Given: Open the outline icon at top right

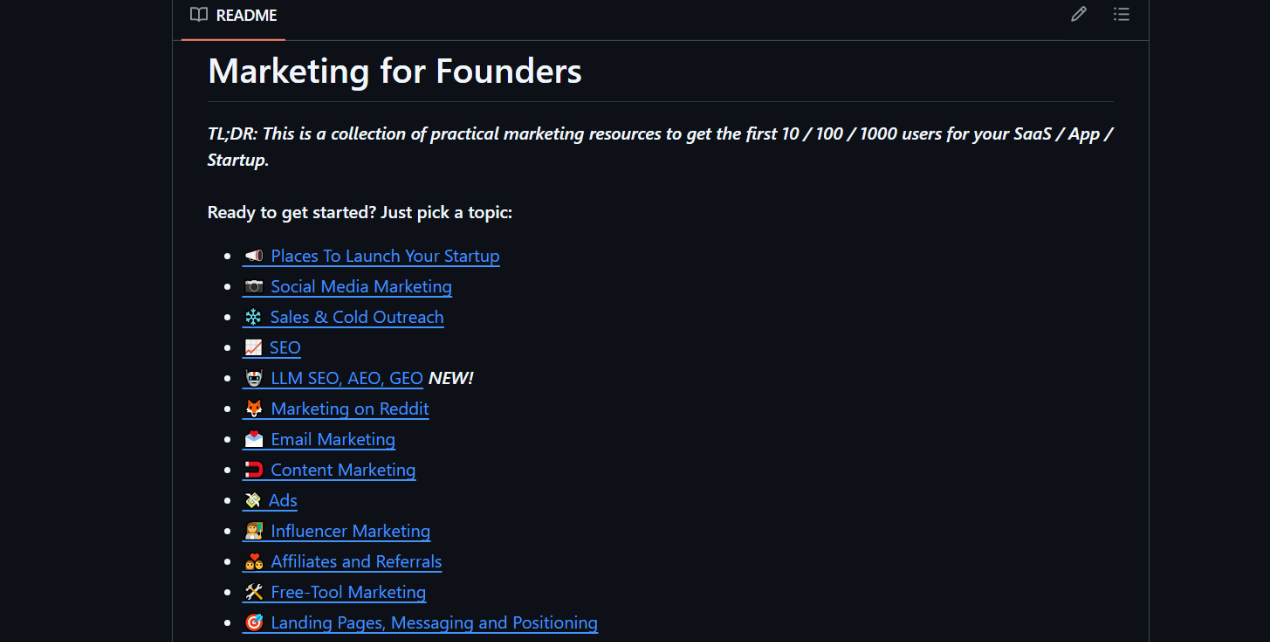Looking at the screenshot, I should coord(1122,14).
